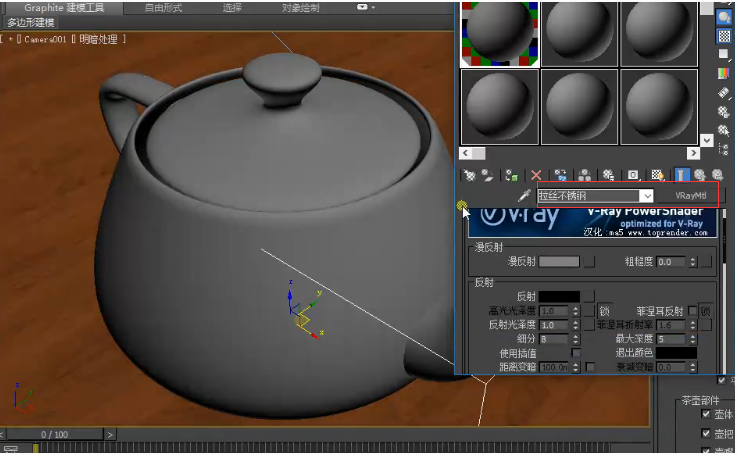The image size is (737, 455).
Task: Click the 粗糙度 map slot button
Action: point(706,262)
